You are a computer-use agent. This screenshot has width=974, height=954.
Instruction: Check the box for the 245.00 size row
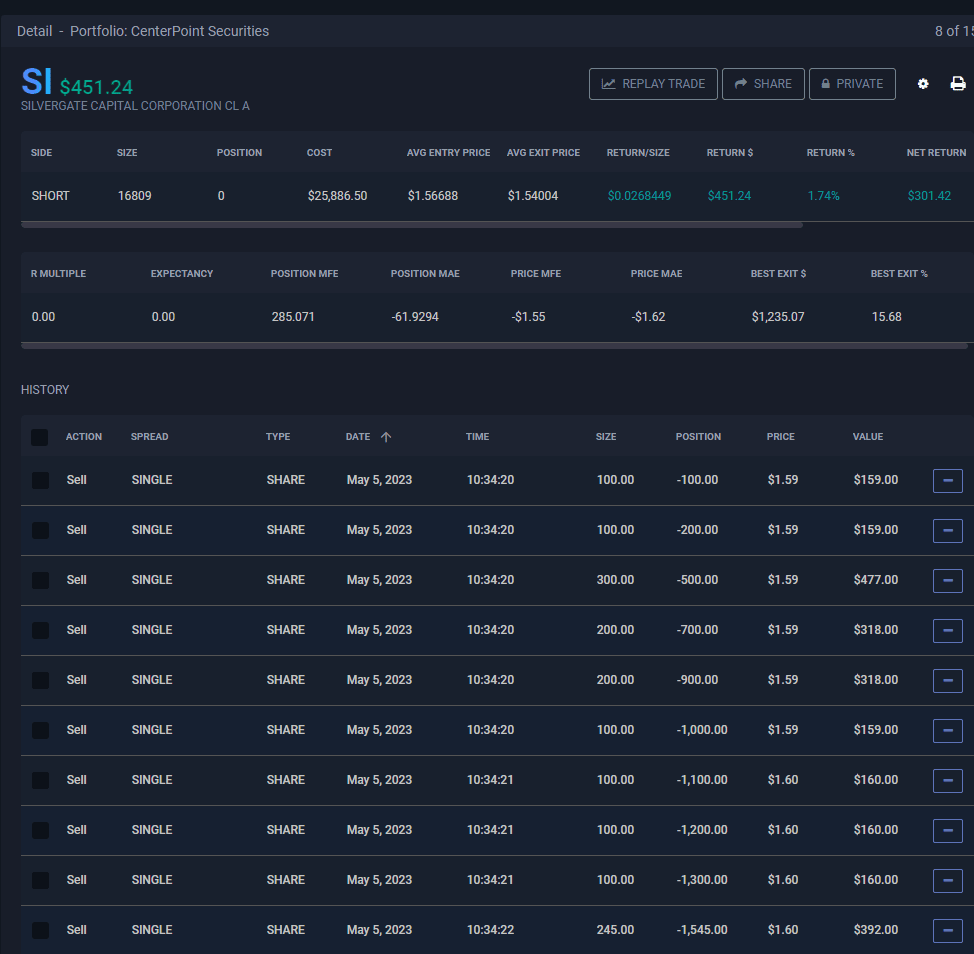[40, 930]
